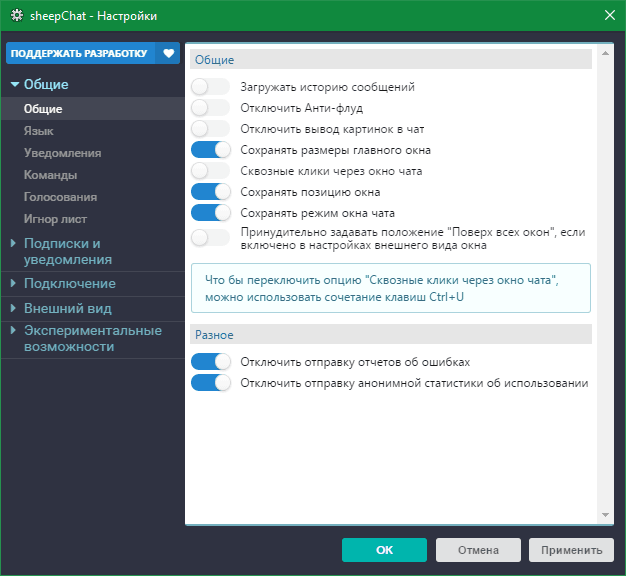Screen dimensions: 626x576
Task: Click the 'Загружать историю сообщений' label
Action: 327,87
